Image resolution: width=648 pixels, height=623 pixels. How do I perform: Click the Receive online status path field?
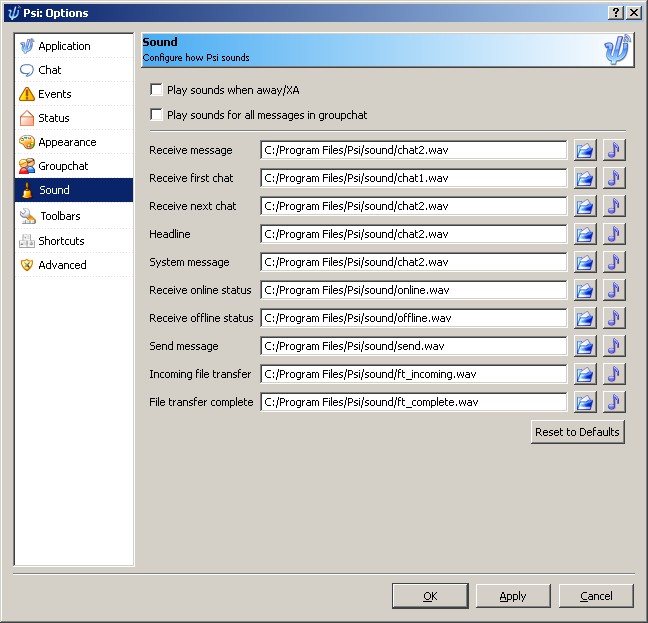click(x=414, y=290)
